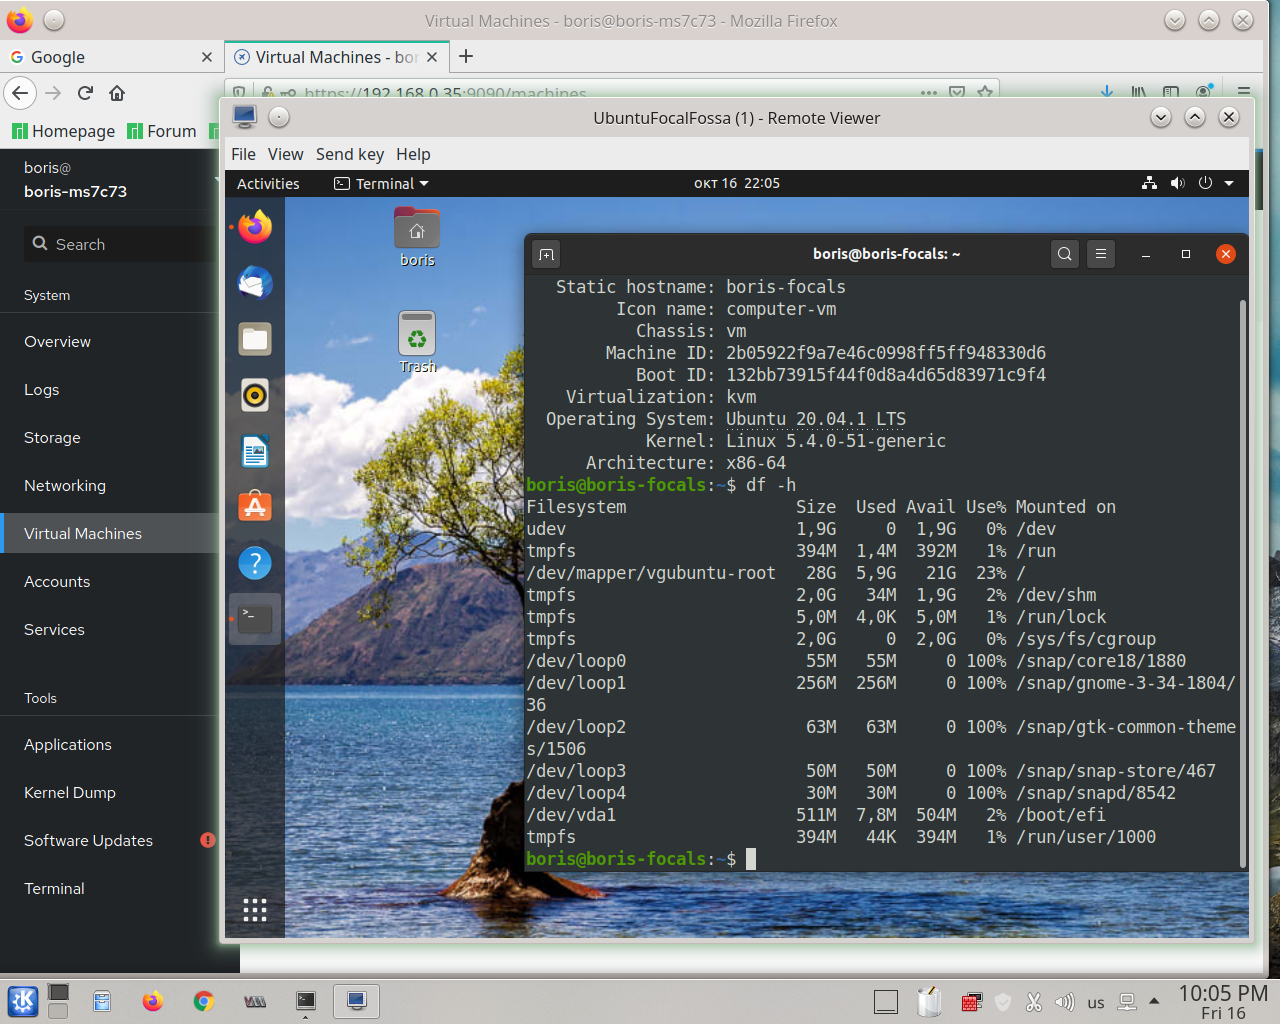The height and width of the screenshot is (1024, 1280).
Task: Click the search icon in the terminal titlebar
Action: (x=1064, y=254)
